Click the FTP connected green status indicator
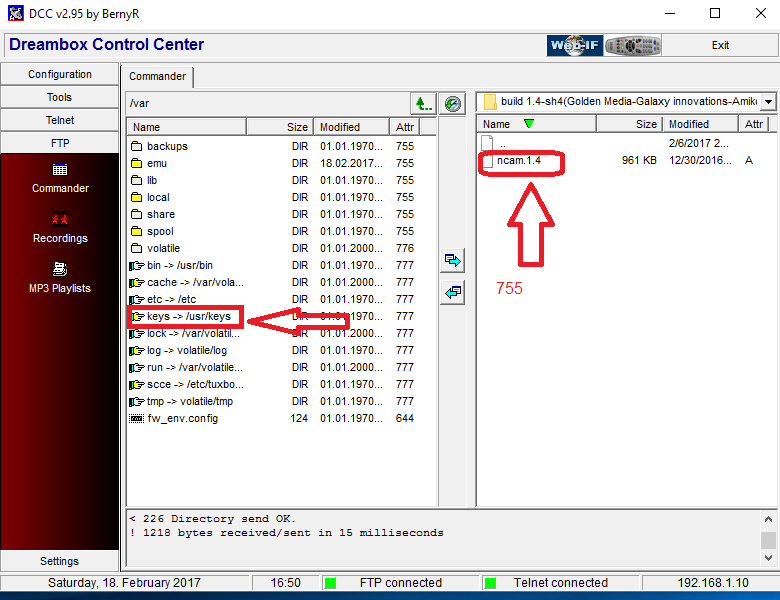The width and height of the screenshot is (780, 600). click(330, 583)
